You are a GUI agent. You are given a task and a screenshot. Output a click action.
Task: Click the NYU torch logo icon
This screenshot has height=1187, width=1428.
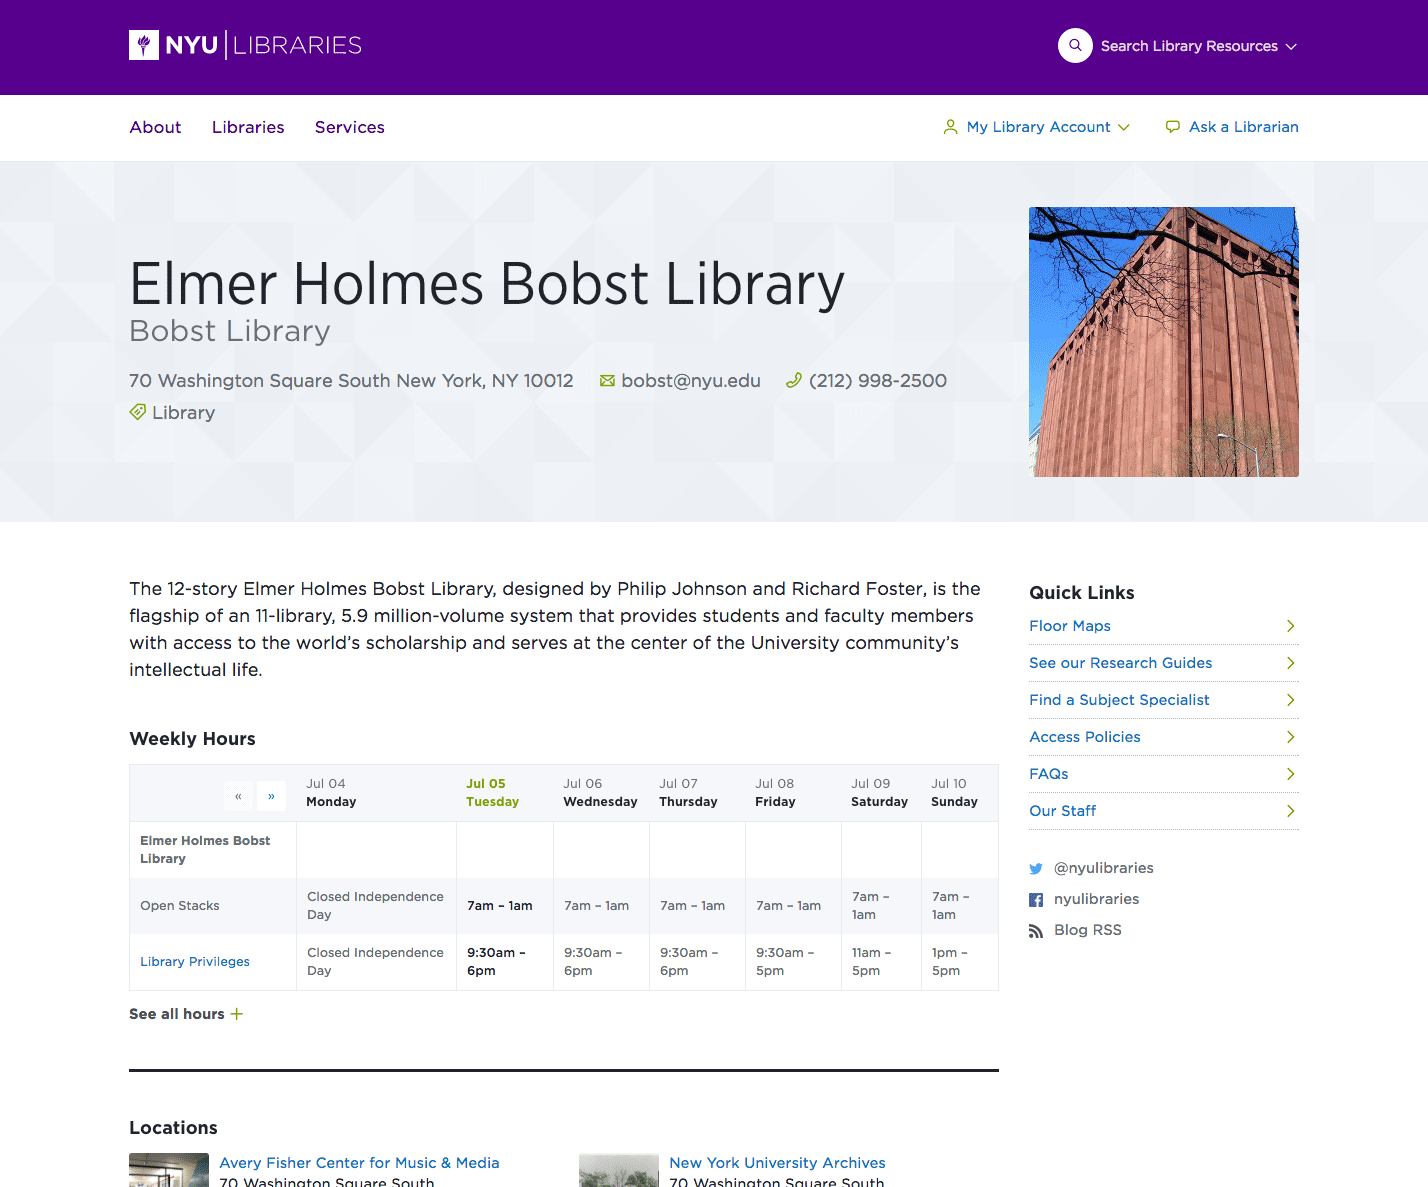[144, 45]
